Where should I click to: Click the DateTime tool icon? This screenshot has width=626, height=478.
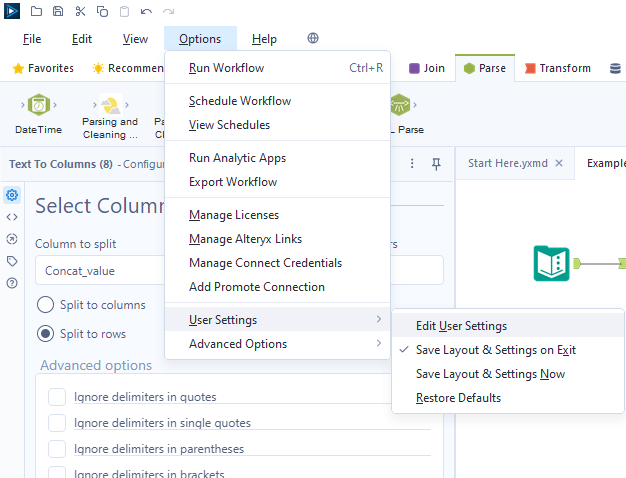tap(38, 106)
